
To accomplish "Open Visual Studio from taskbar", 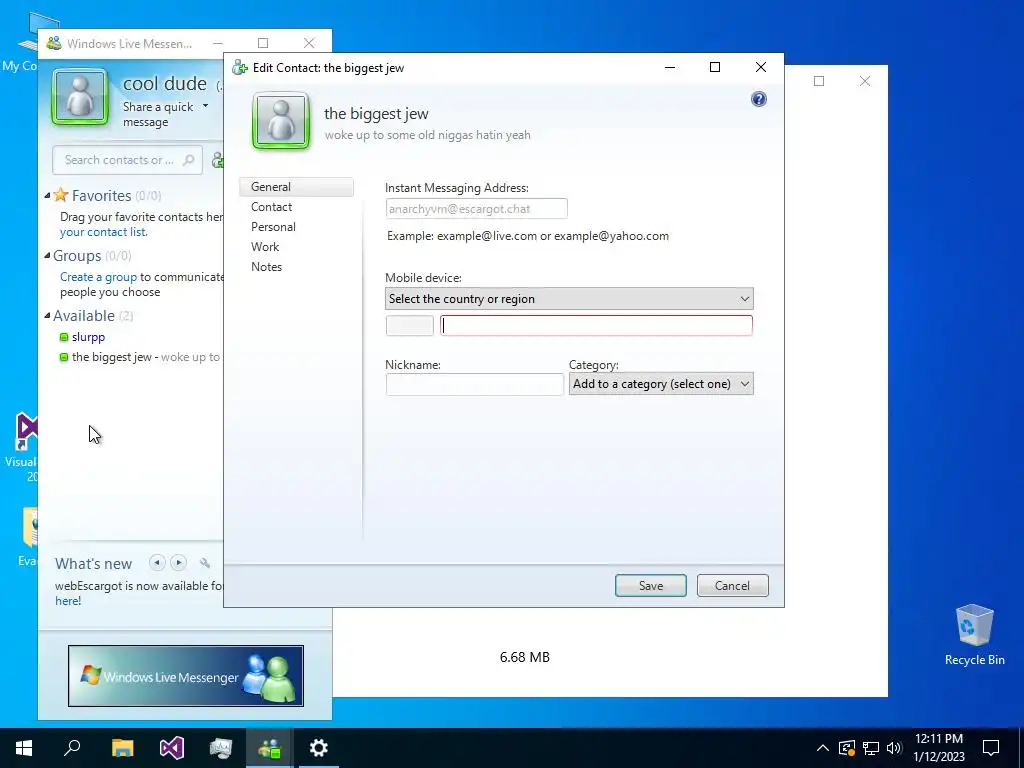I will click(172, 748).
